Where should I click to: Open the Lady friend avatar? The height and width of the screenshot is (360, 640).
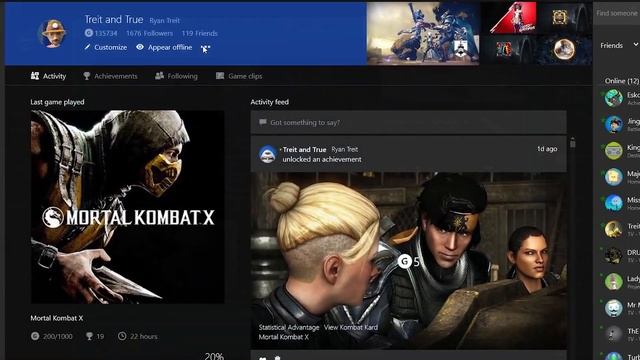point(613,282)
